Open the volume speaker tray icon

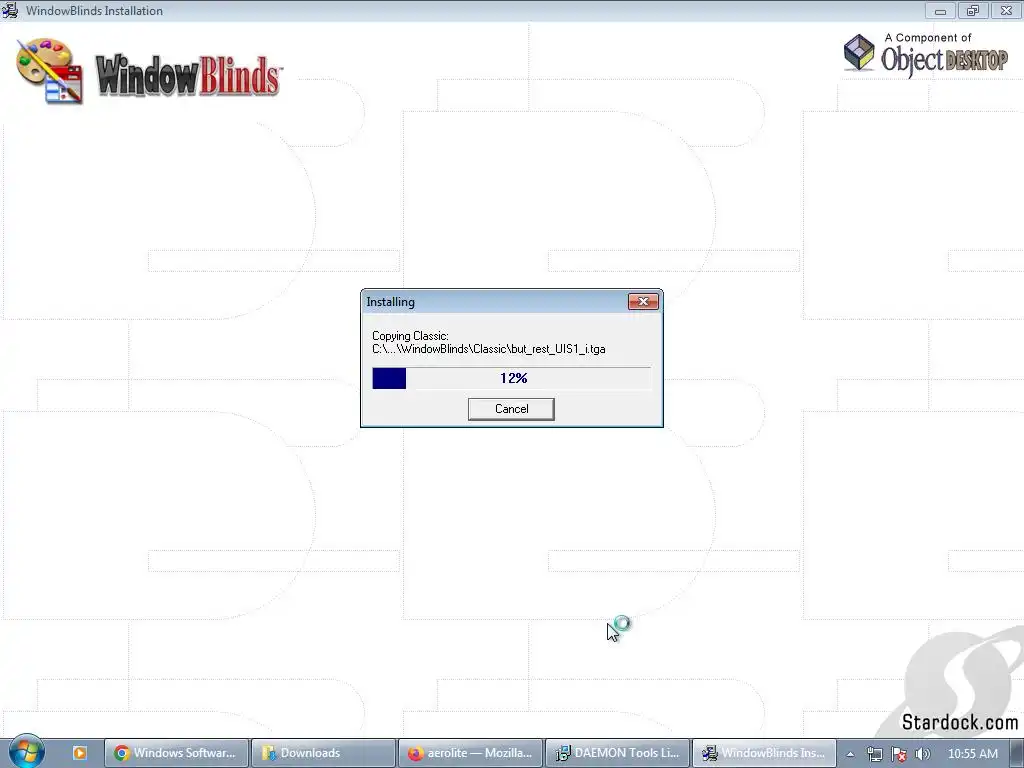pyautogui.click(x=922, y=754)
